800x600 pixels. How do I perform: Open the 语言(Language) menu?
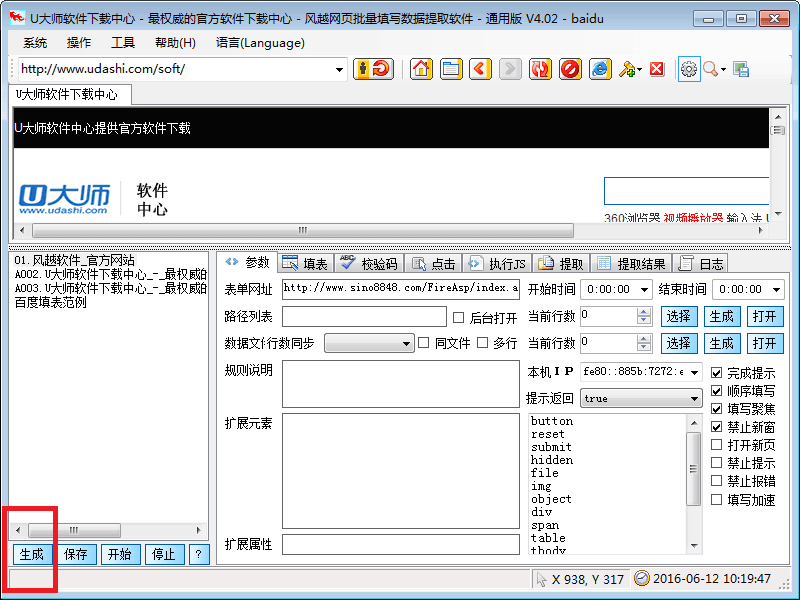260,43
